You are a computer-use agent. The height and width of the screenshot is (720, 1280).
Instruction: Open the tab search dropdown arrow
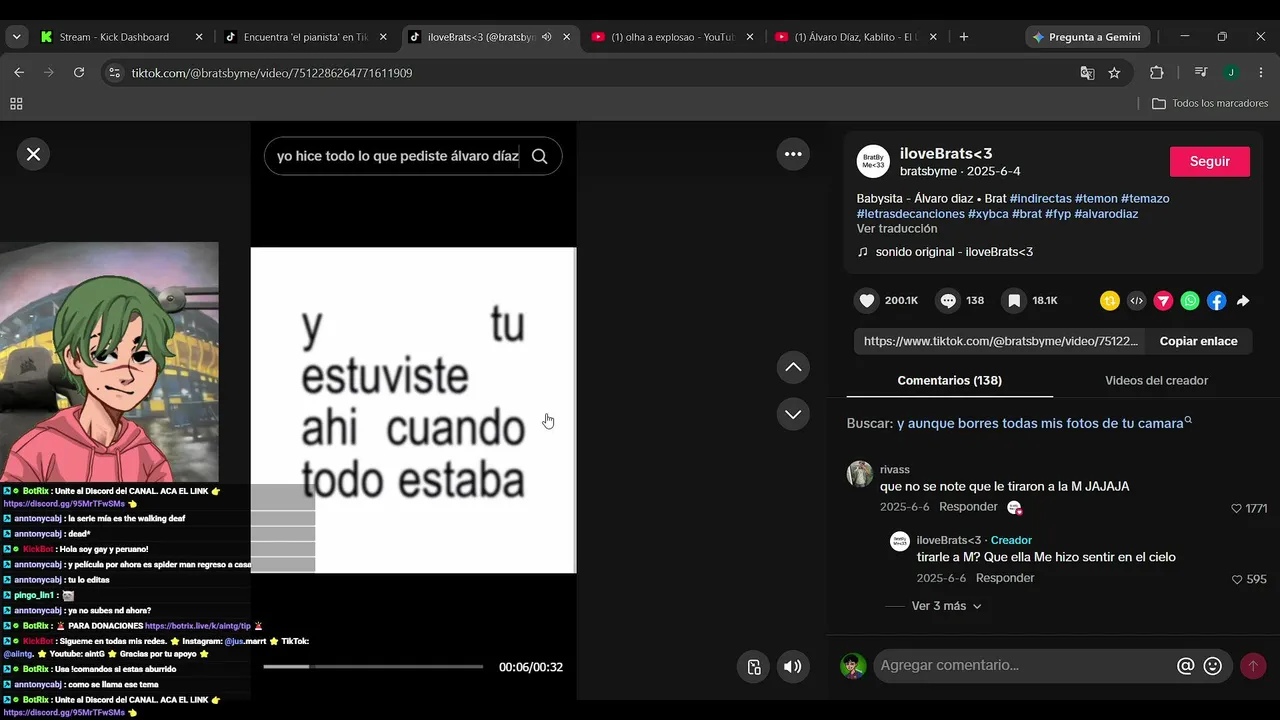click(16, 37)
